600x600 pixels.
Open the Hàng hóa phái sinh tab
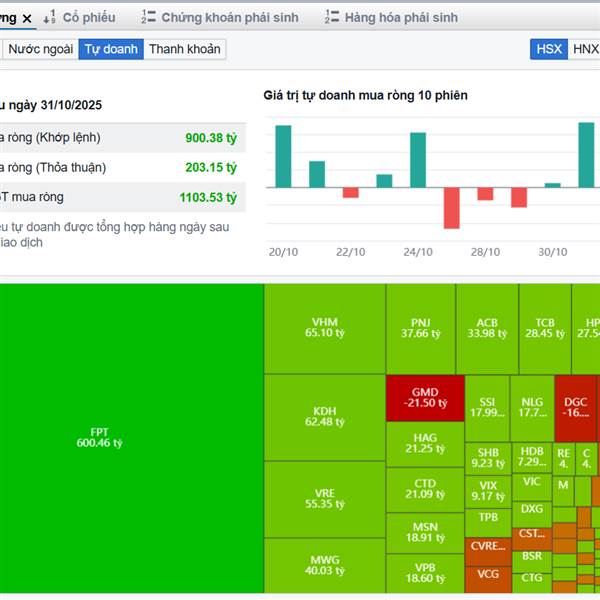pyautogui.click(x=401, y=17)
